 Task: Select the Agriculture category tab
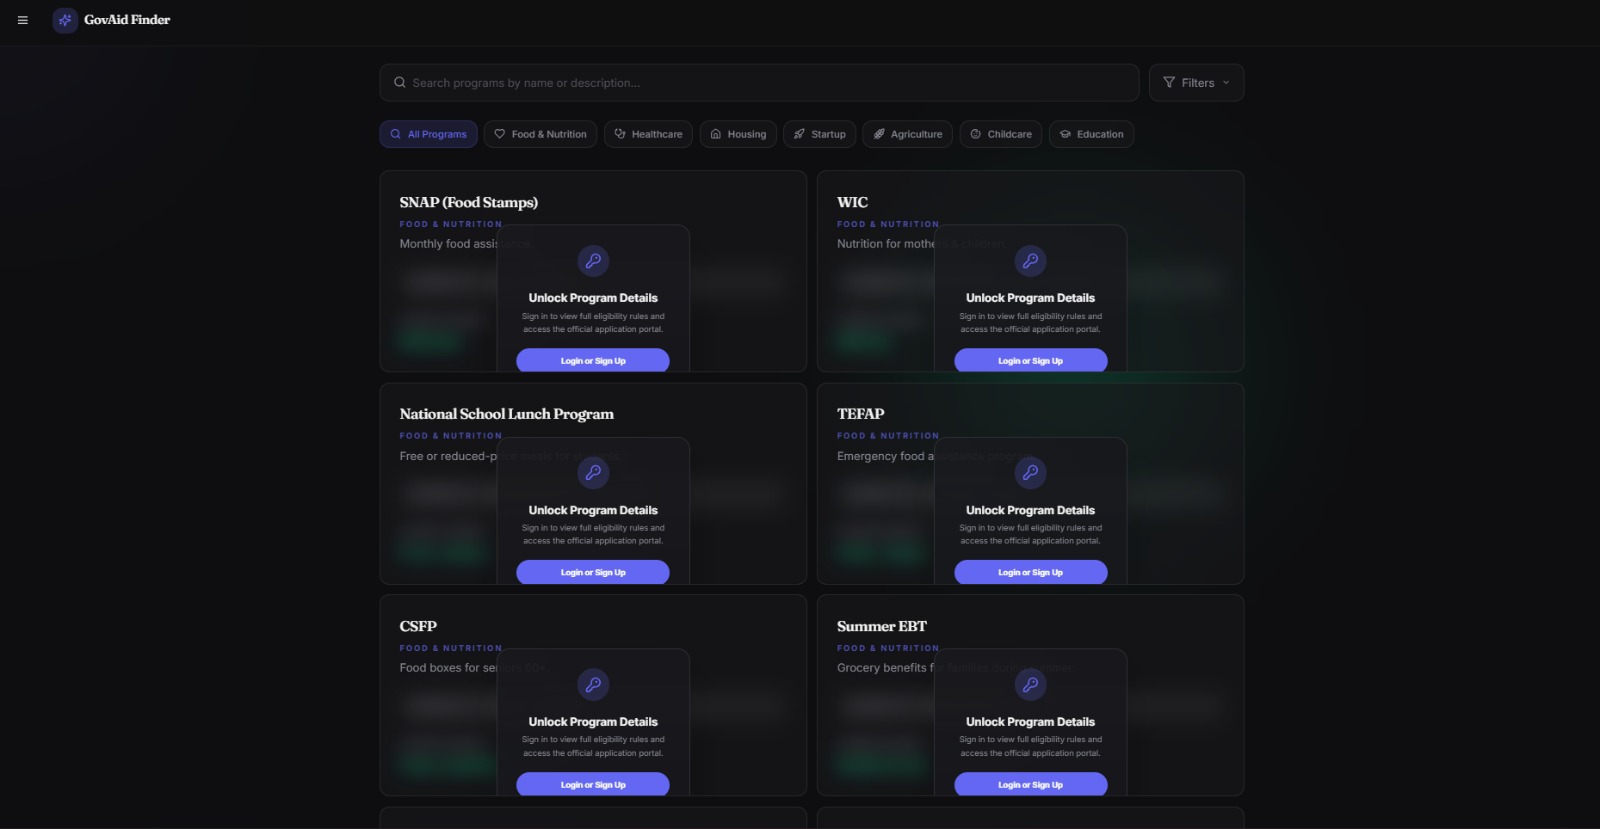[908, 134]
